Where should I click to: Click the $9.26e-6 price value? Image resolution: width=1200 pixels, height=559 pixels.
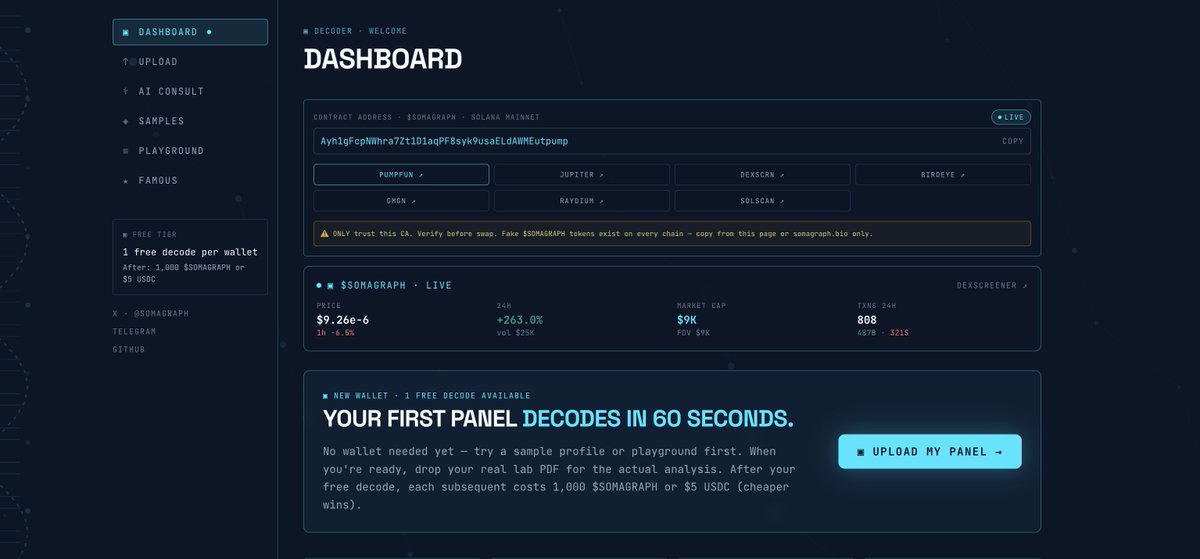coord(343,320)
